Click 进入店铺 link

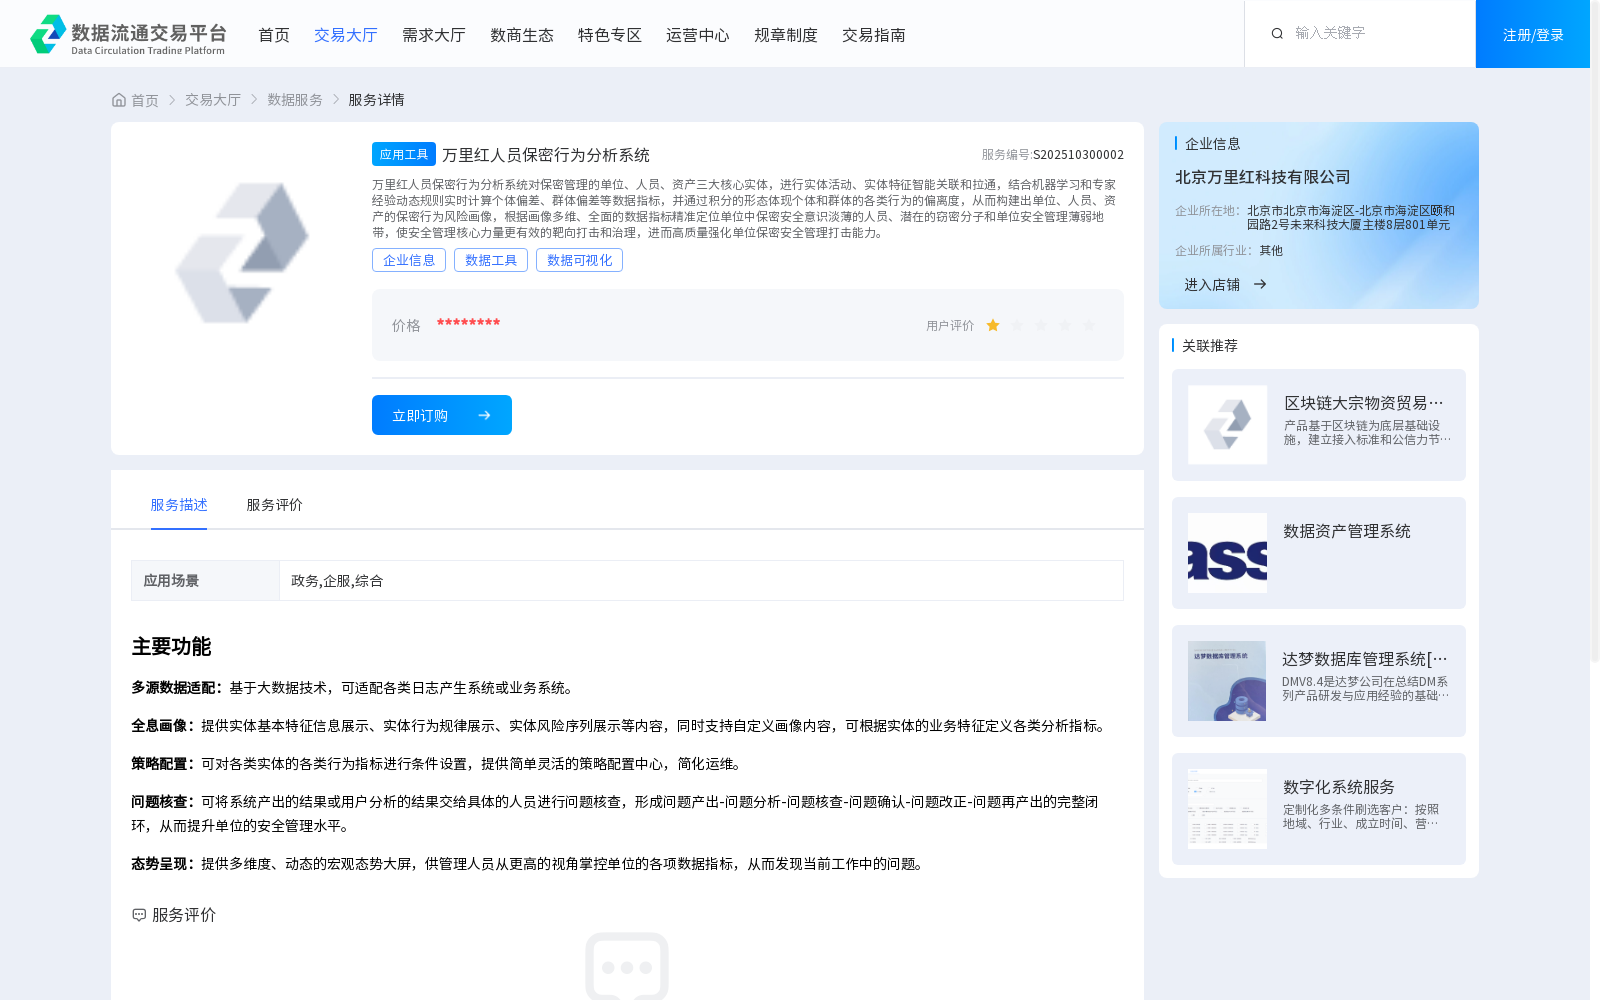[1212, 285]
